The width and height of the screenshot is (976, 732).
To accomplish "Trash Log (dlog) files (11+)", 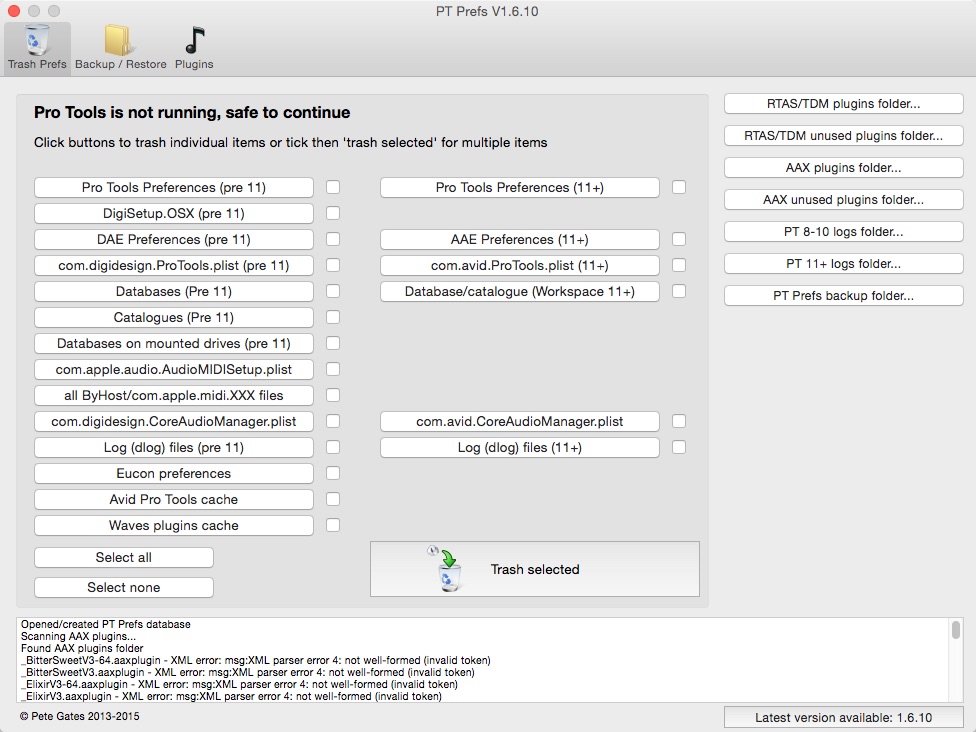I will 520,448.
